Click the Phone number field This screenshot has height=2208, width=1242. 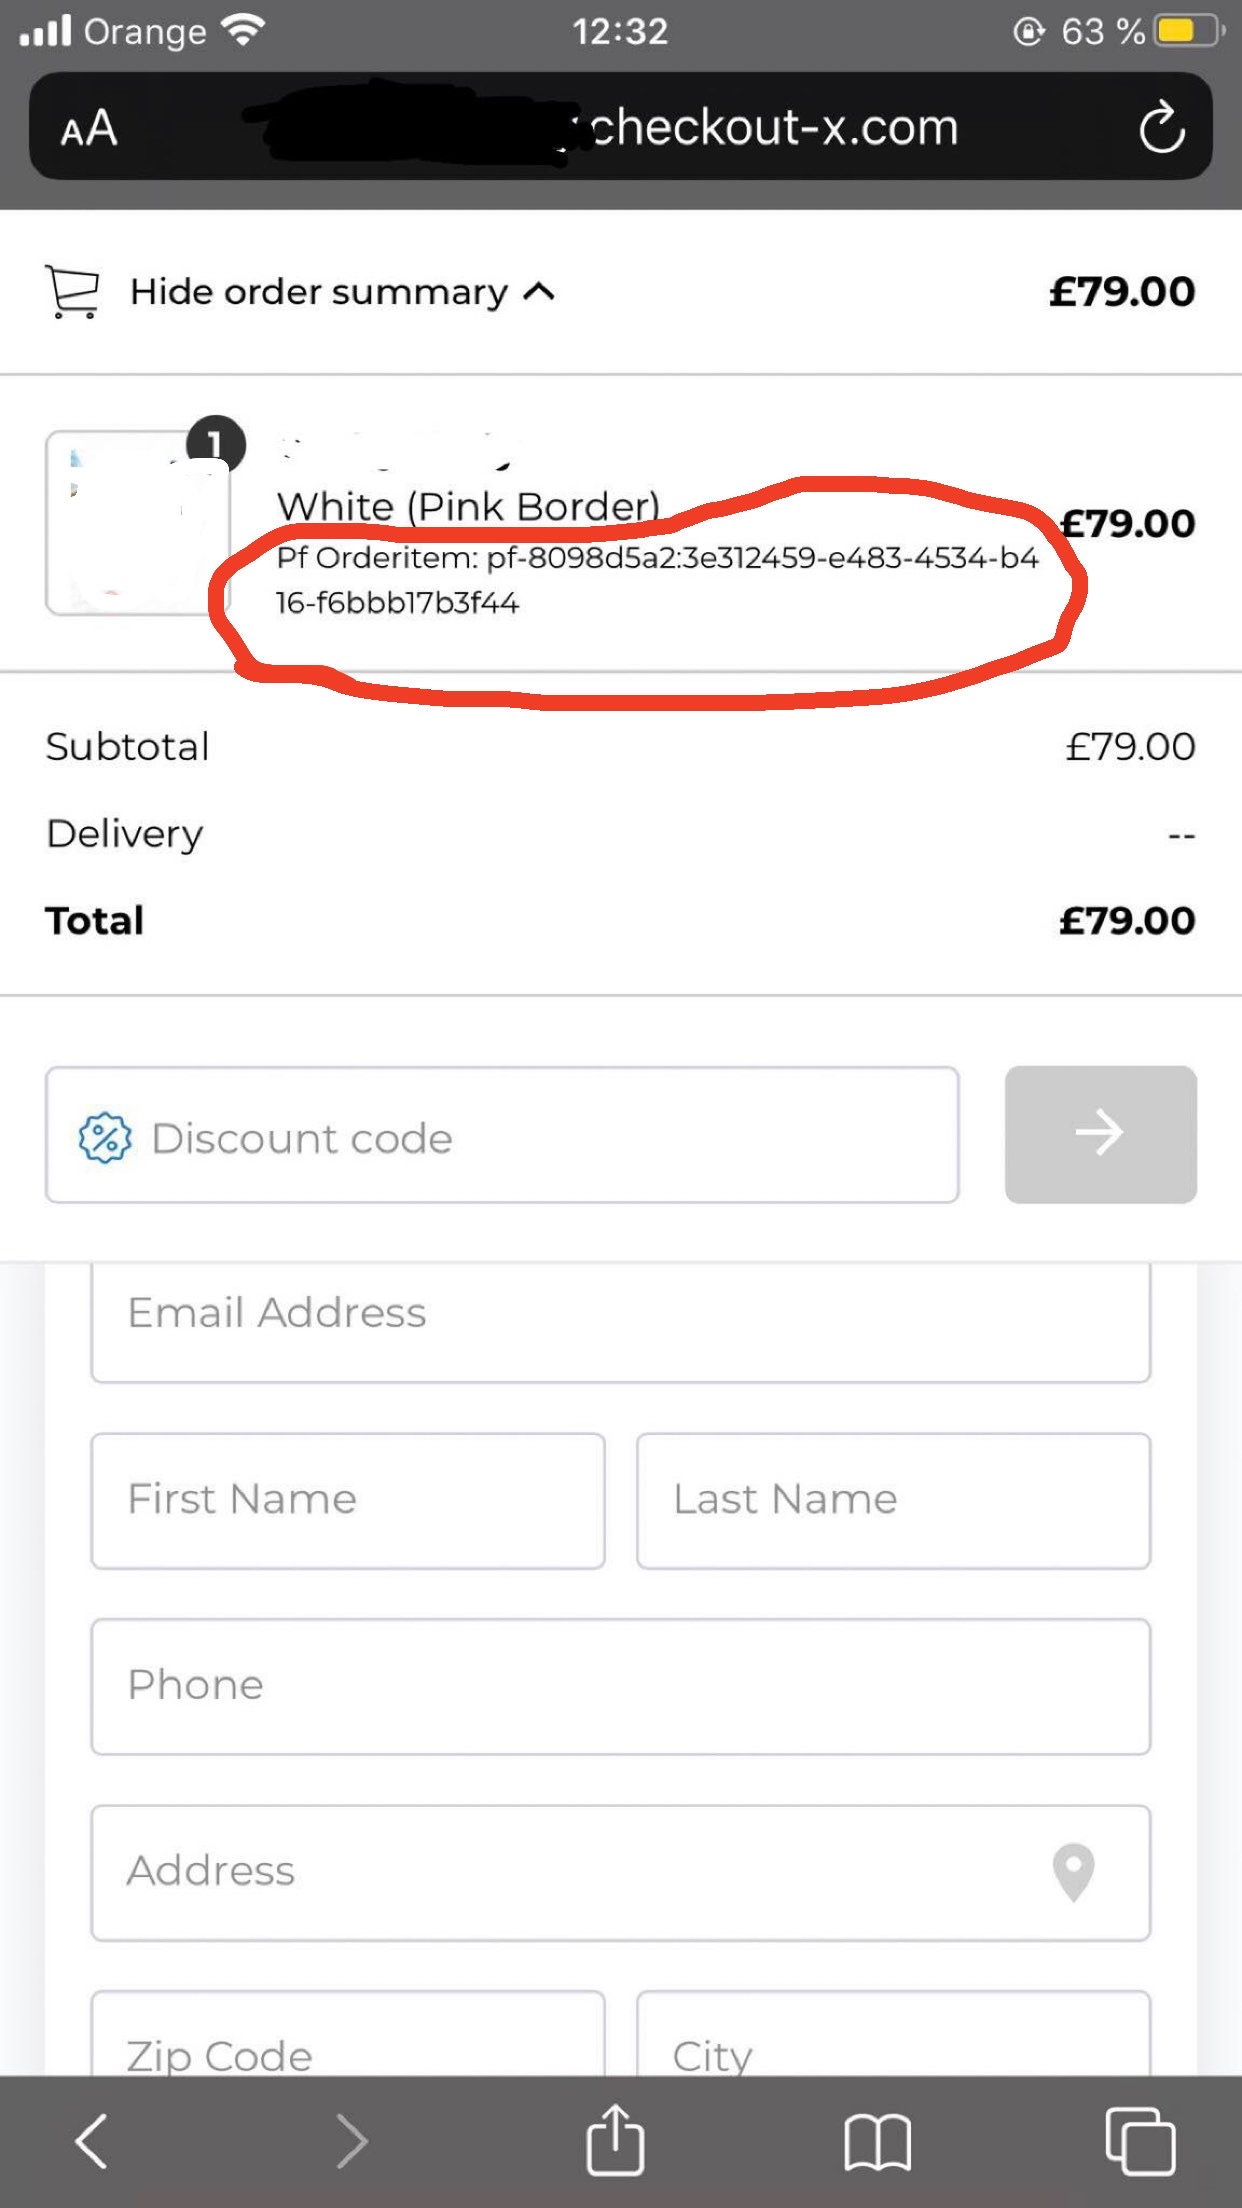point(620,1686)
